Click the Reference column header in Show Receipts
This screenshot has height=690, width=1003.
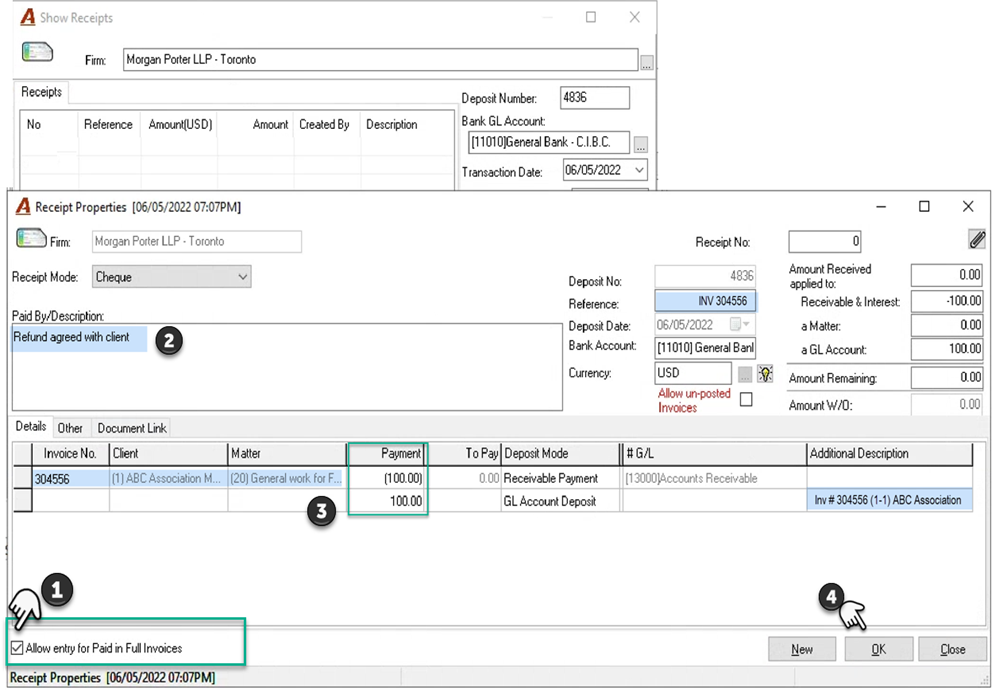(x=108, y=124)
